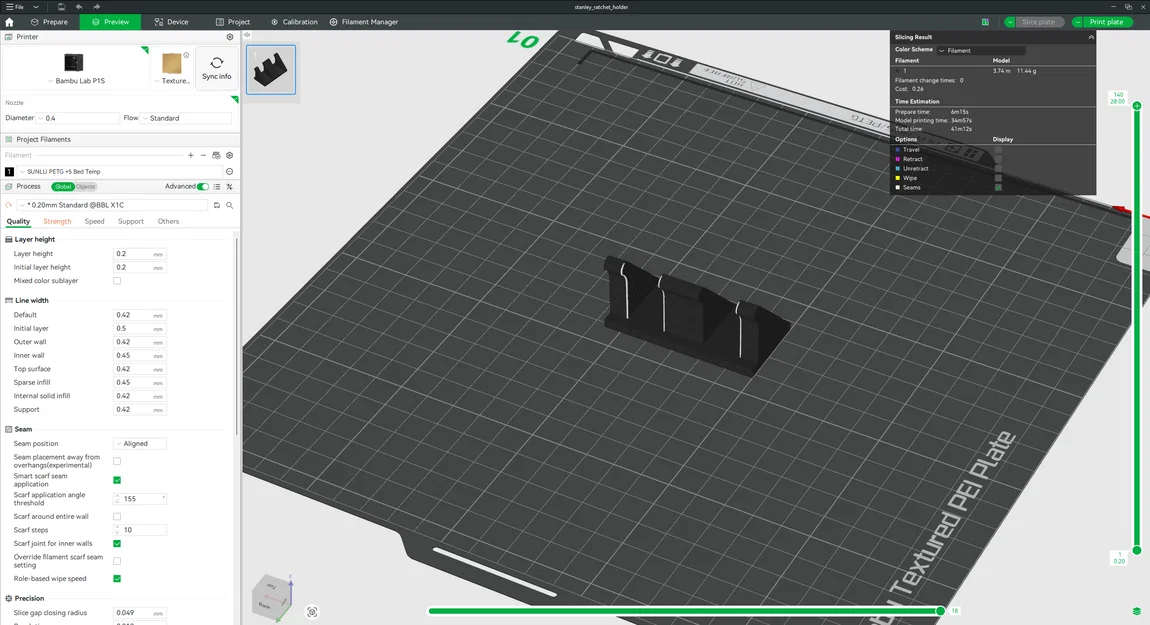The image size is (1150, 625).
Task: Click the horizontal layer progress slider handle
Action: [x=940, y=610]
